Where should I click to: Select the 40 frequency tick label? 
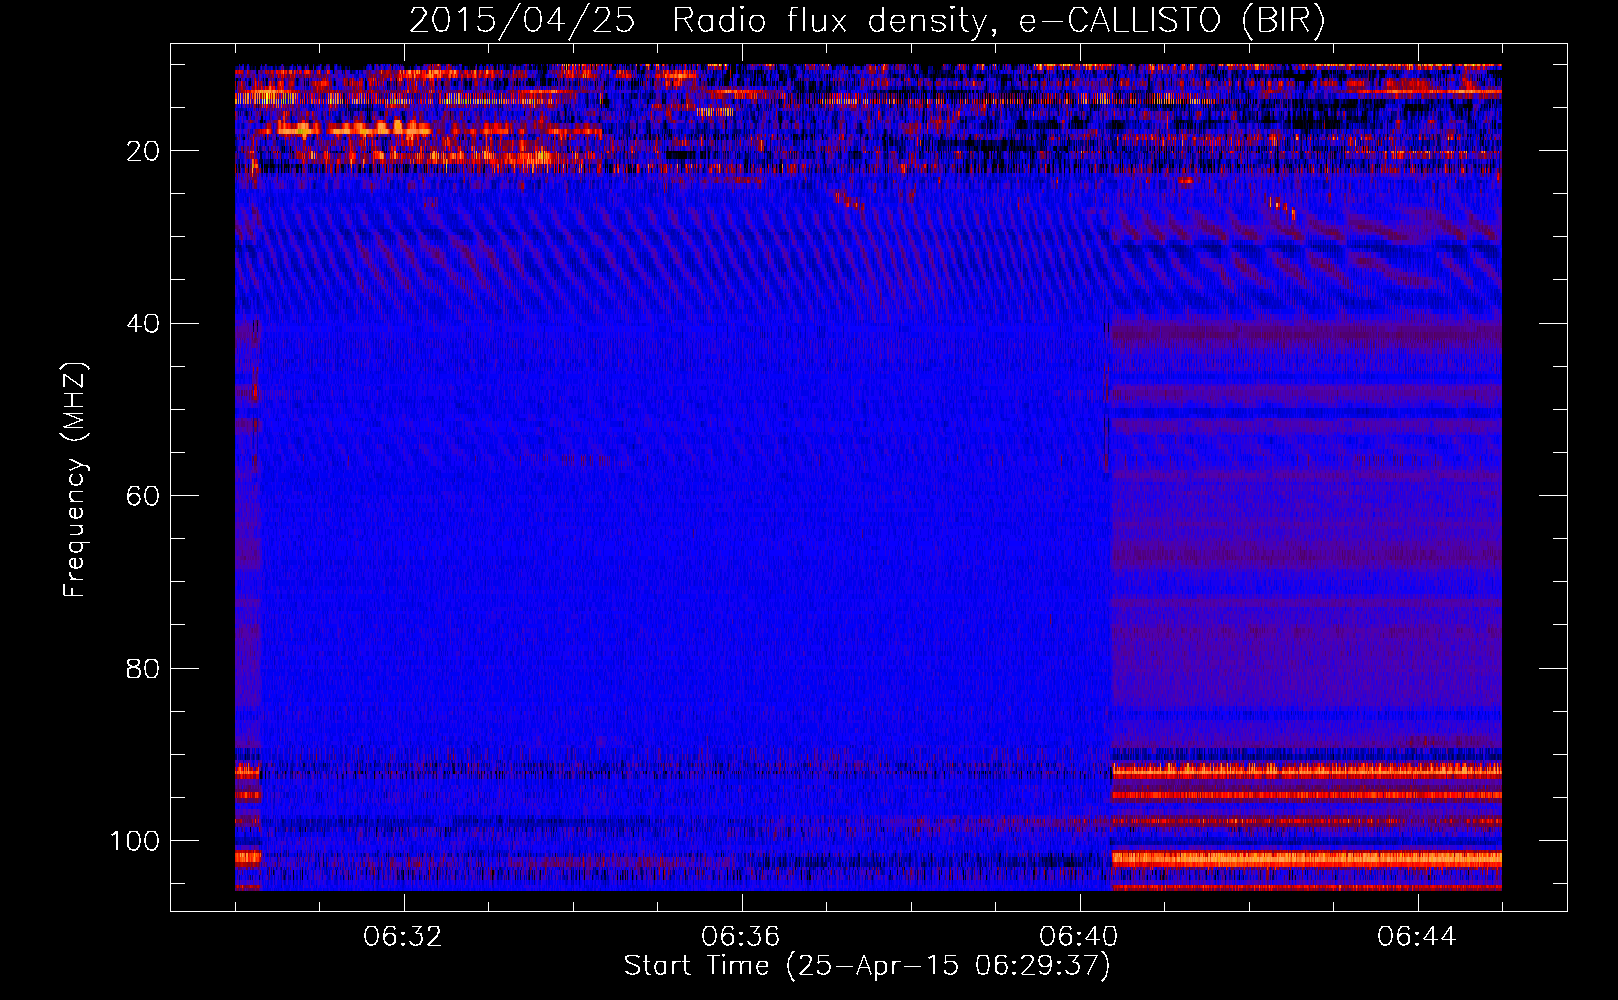pos(143,324)
